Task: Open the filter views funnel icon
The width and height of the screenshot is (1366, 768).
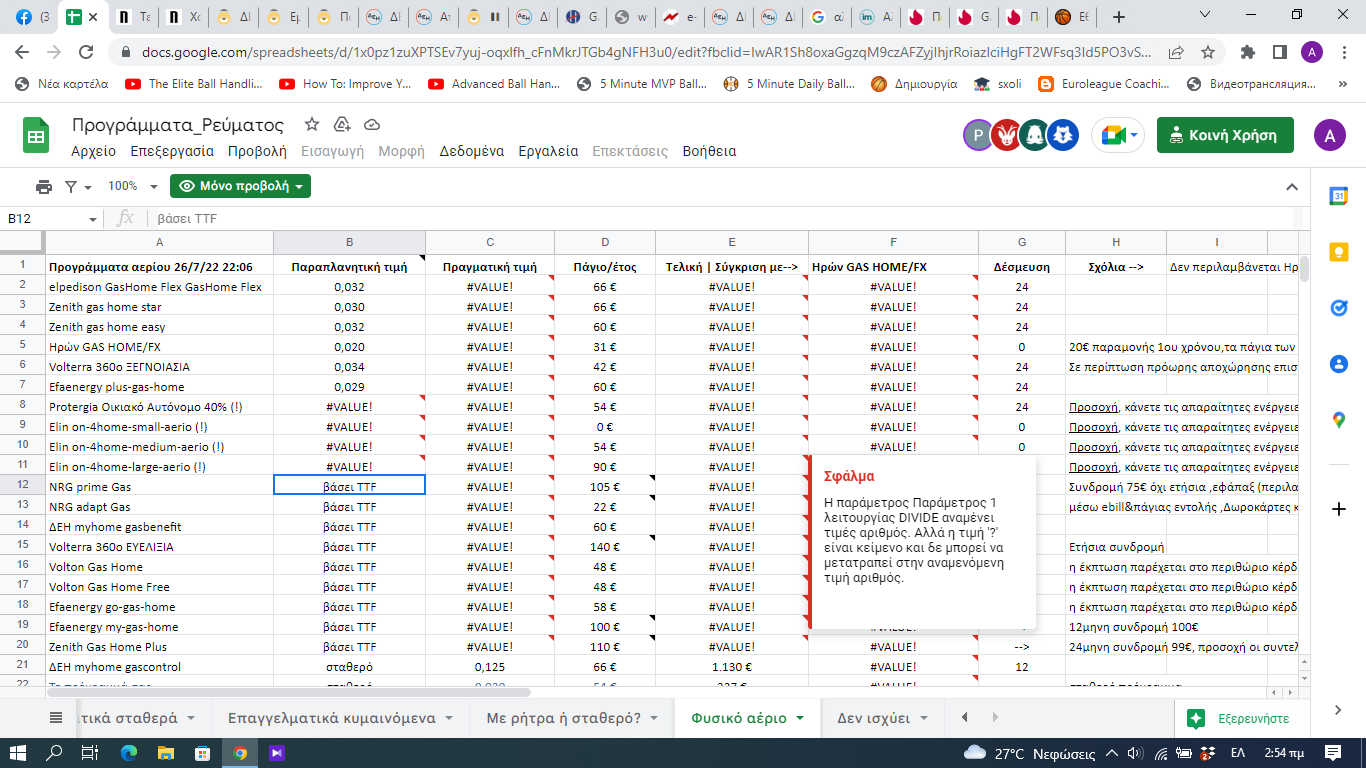Action: click(x=72, y=186)
